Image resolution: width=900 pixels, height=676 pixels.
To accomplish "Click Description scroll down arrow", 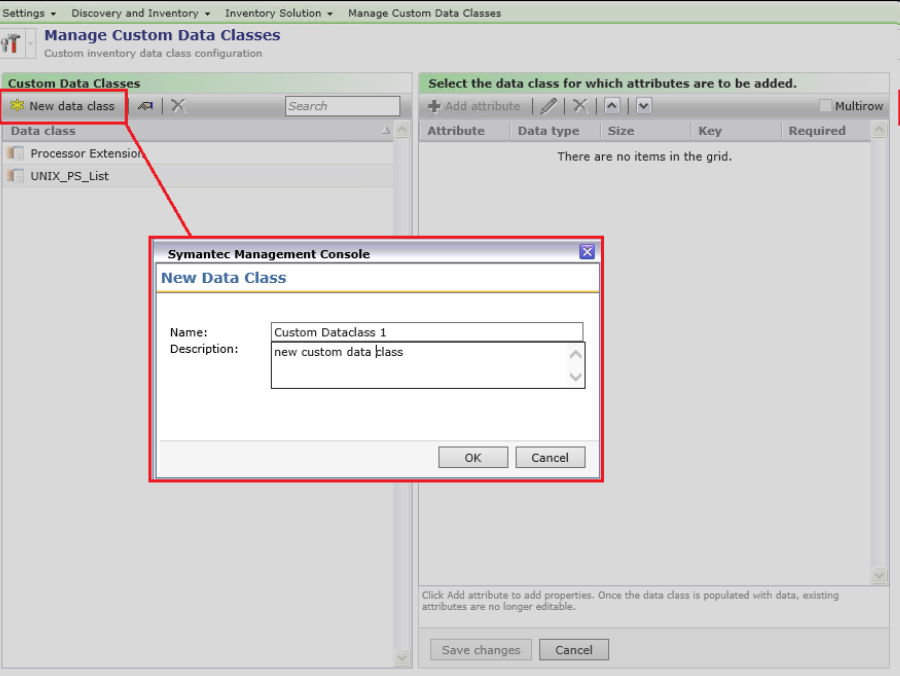I will (576, 377).
